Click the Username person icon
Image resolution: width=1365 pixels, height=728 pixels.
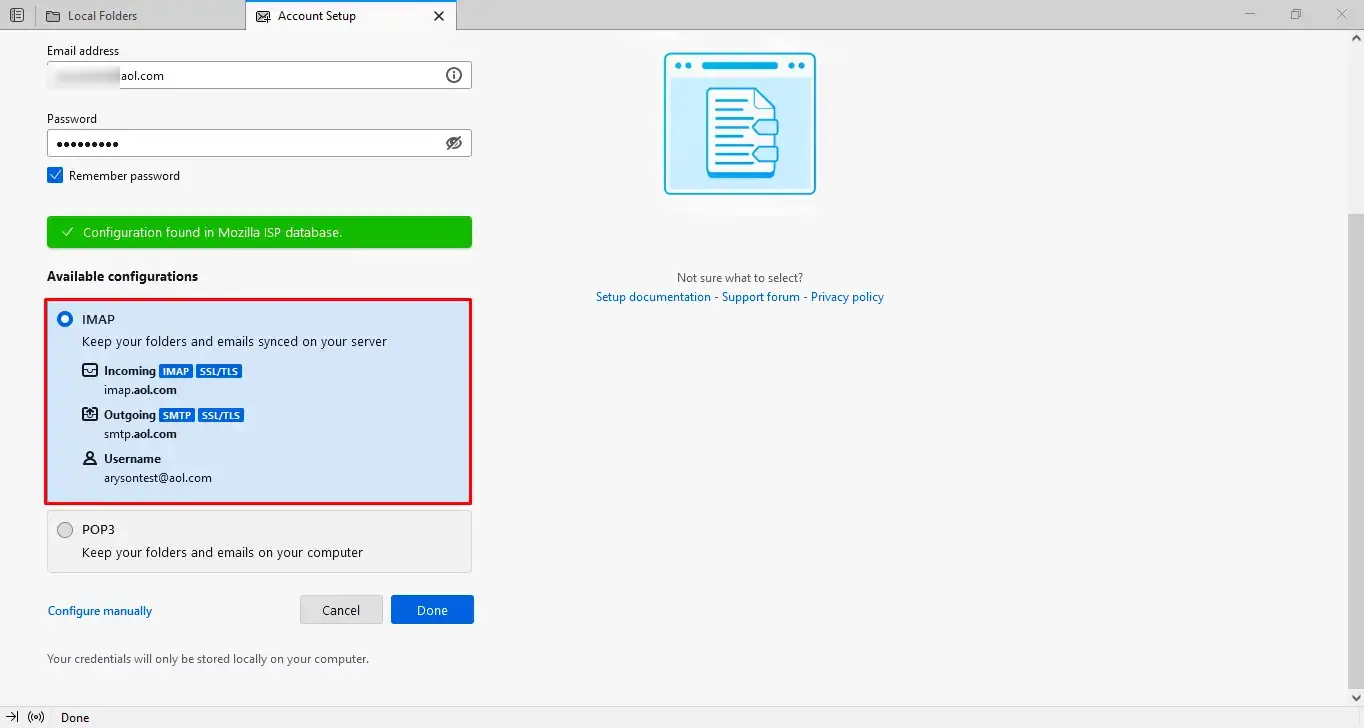click(x=90, y=458)
